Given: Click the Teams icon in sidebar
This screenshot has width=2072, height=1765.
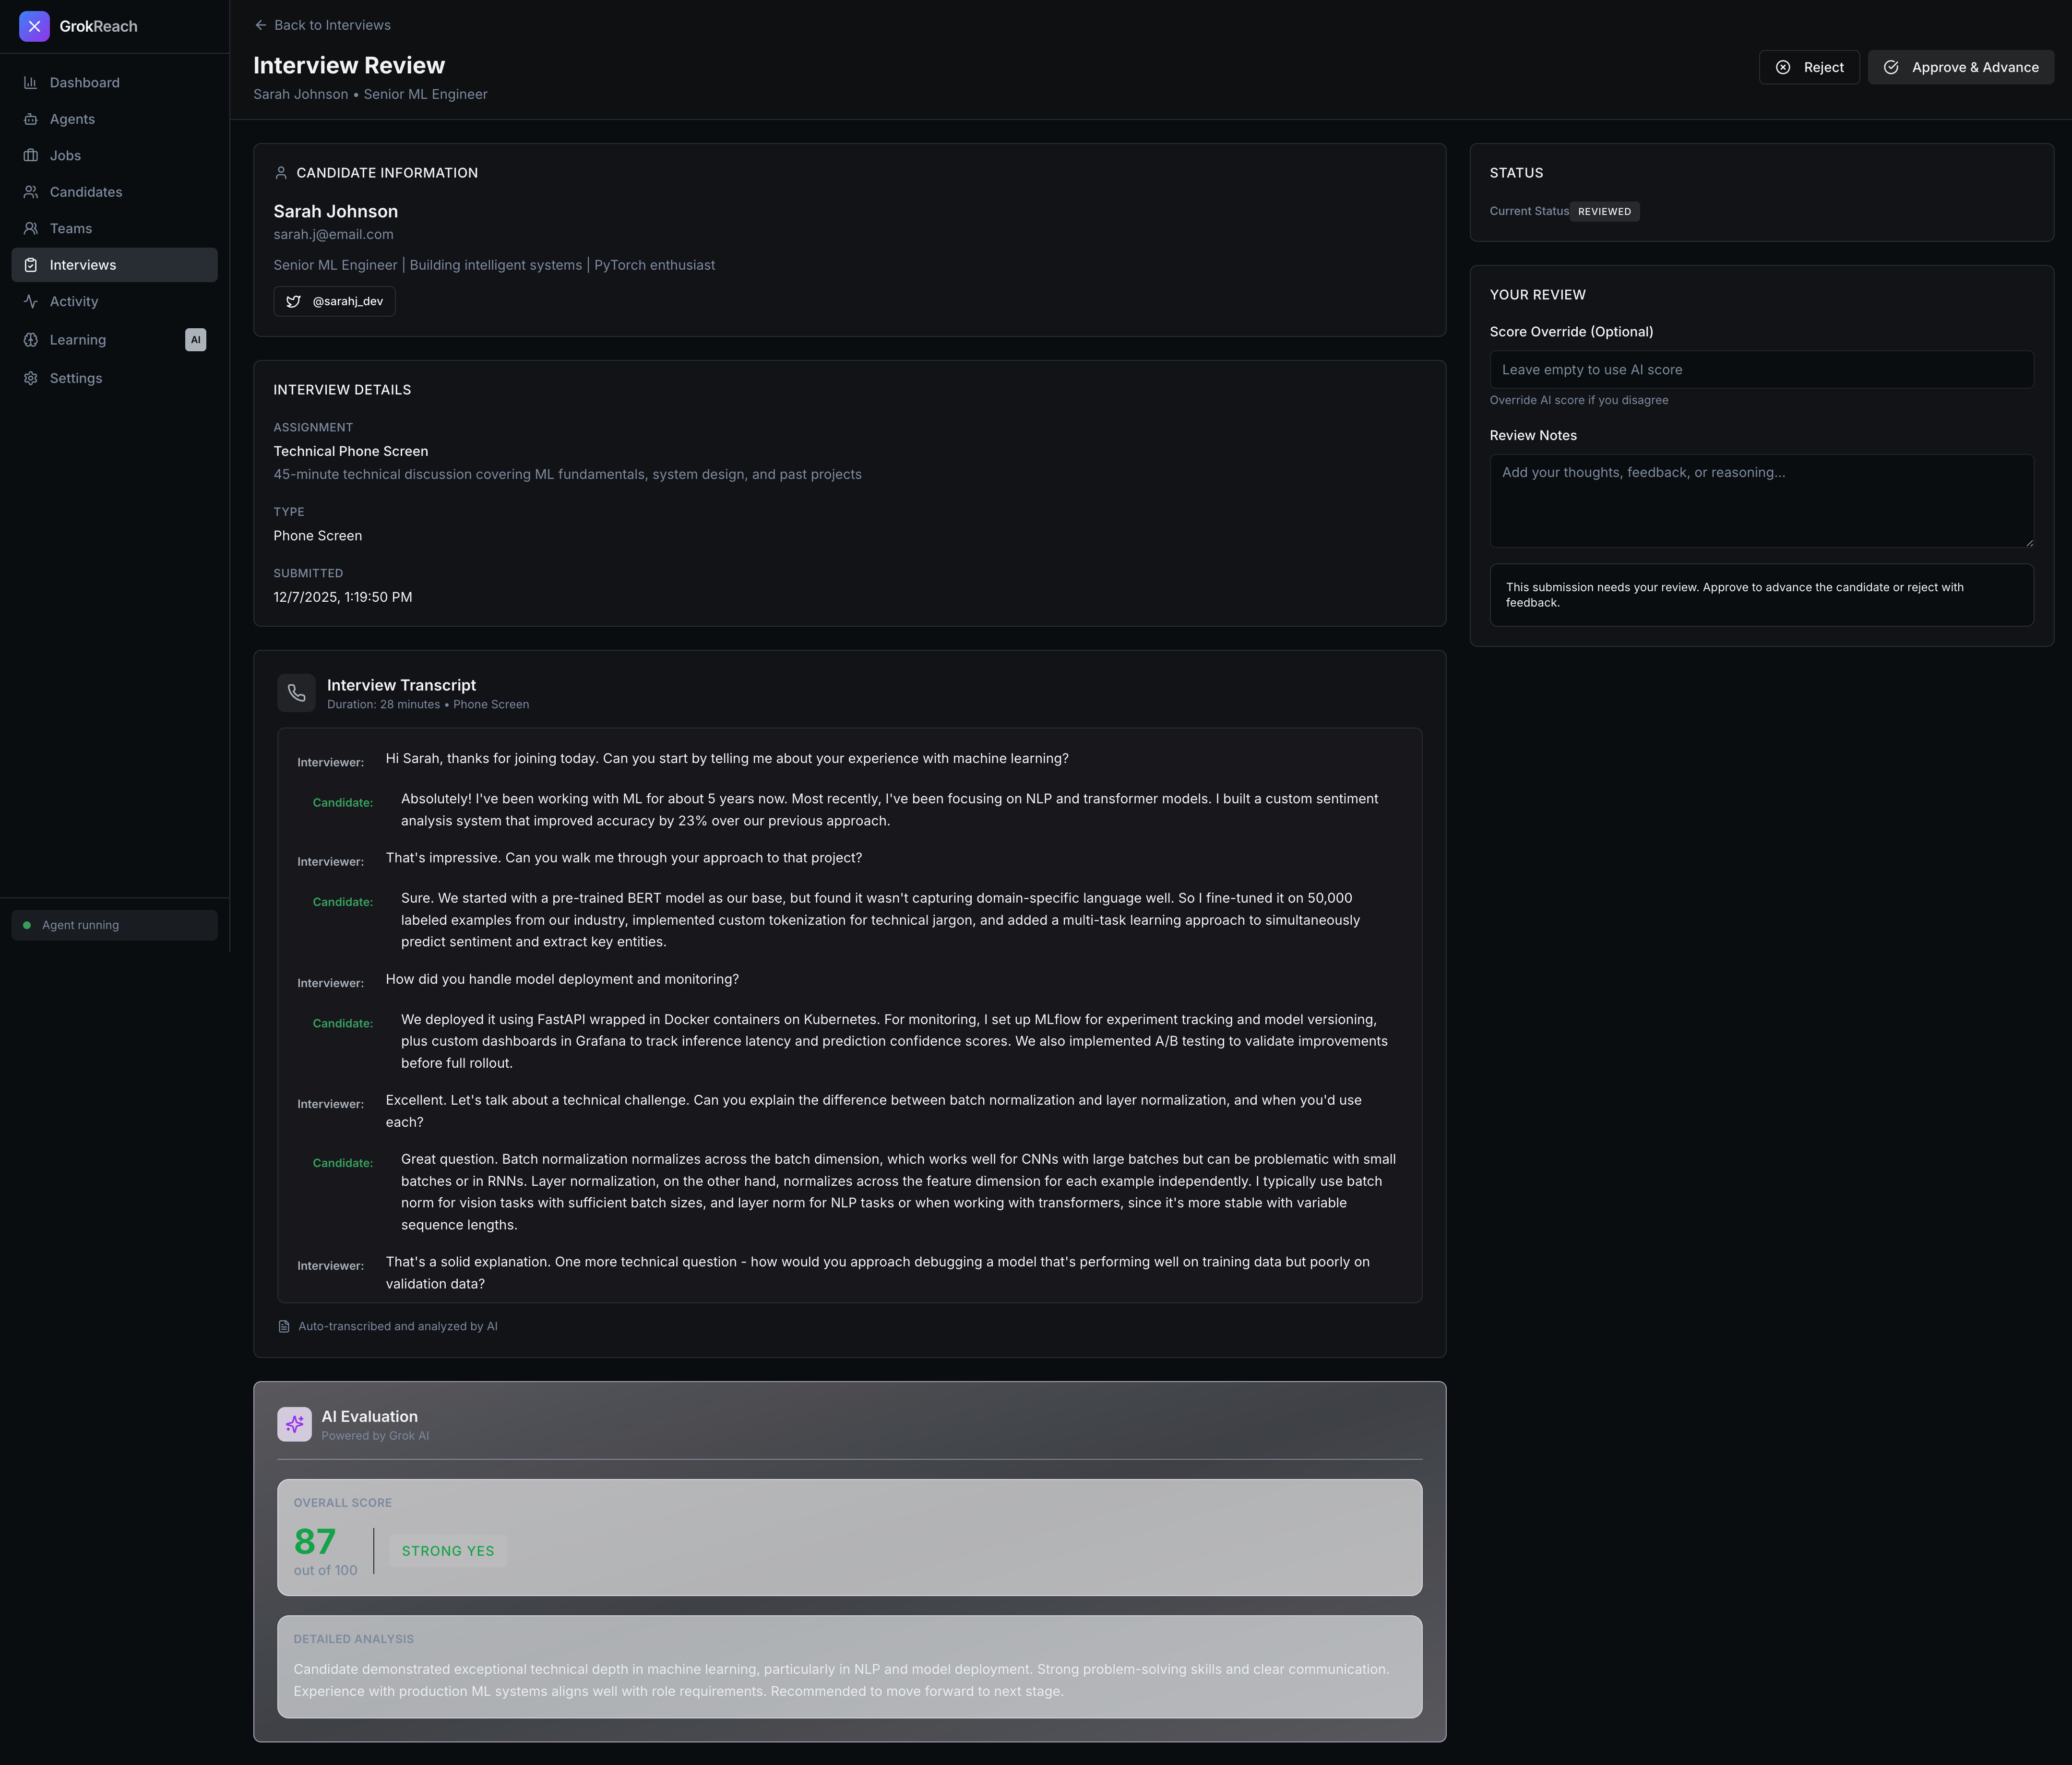Looking at the screenshot, I should (31, 229).
